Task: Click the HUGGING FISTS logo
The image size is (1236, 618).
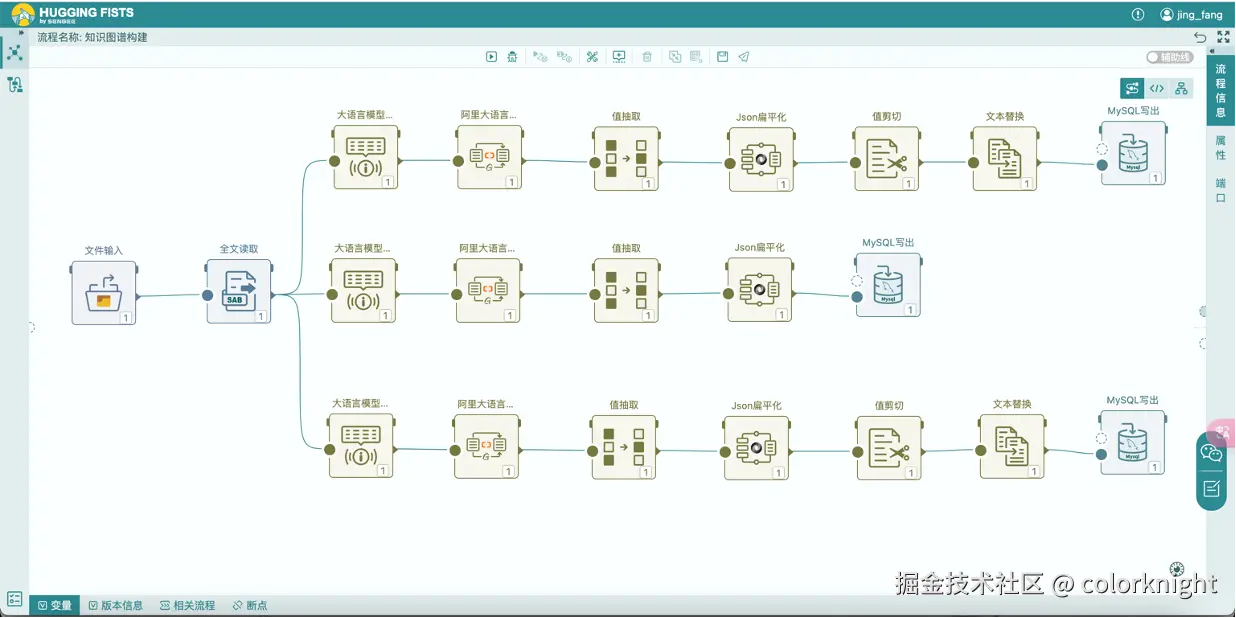Action: [72, 14]
